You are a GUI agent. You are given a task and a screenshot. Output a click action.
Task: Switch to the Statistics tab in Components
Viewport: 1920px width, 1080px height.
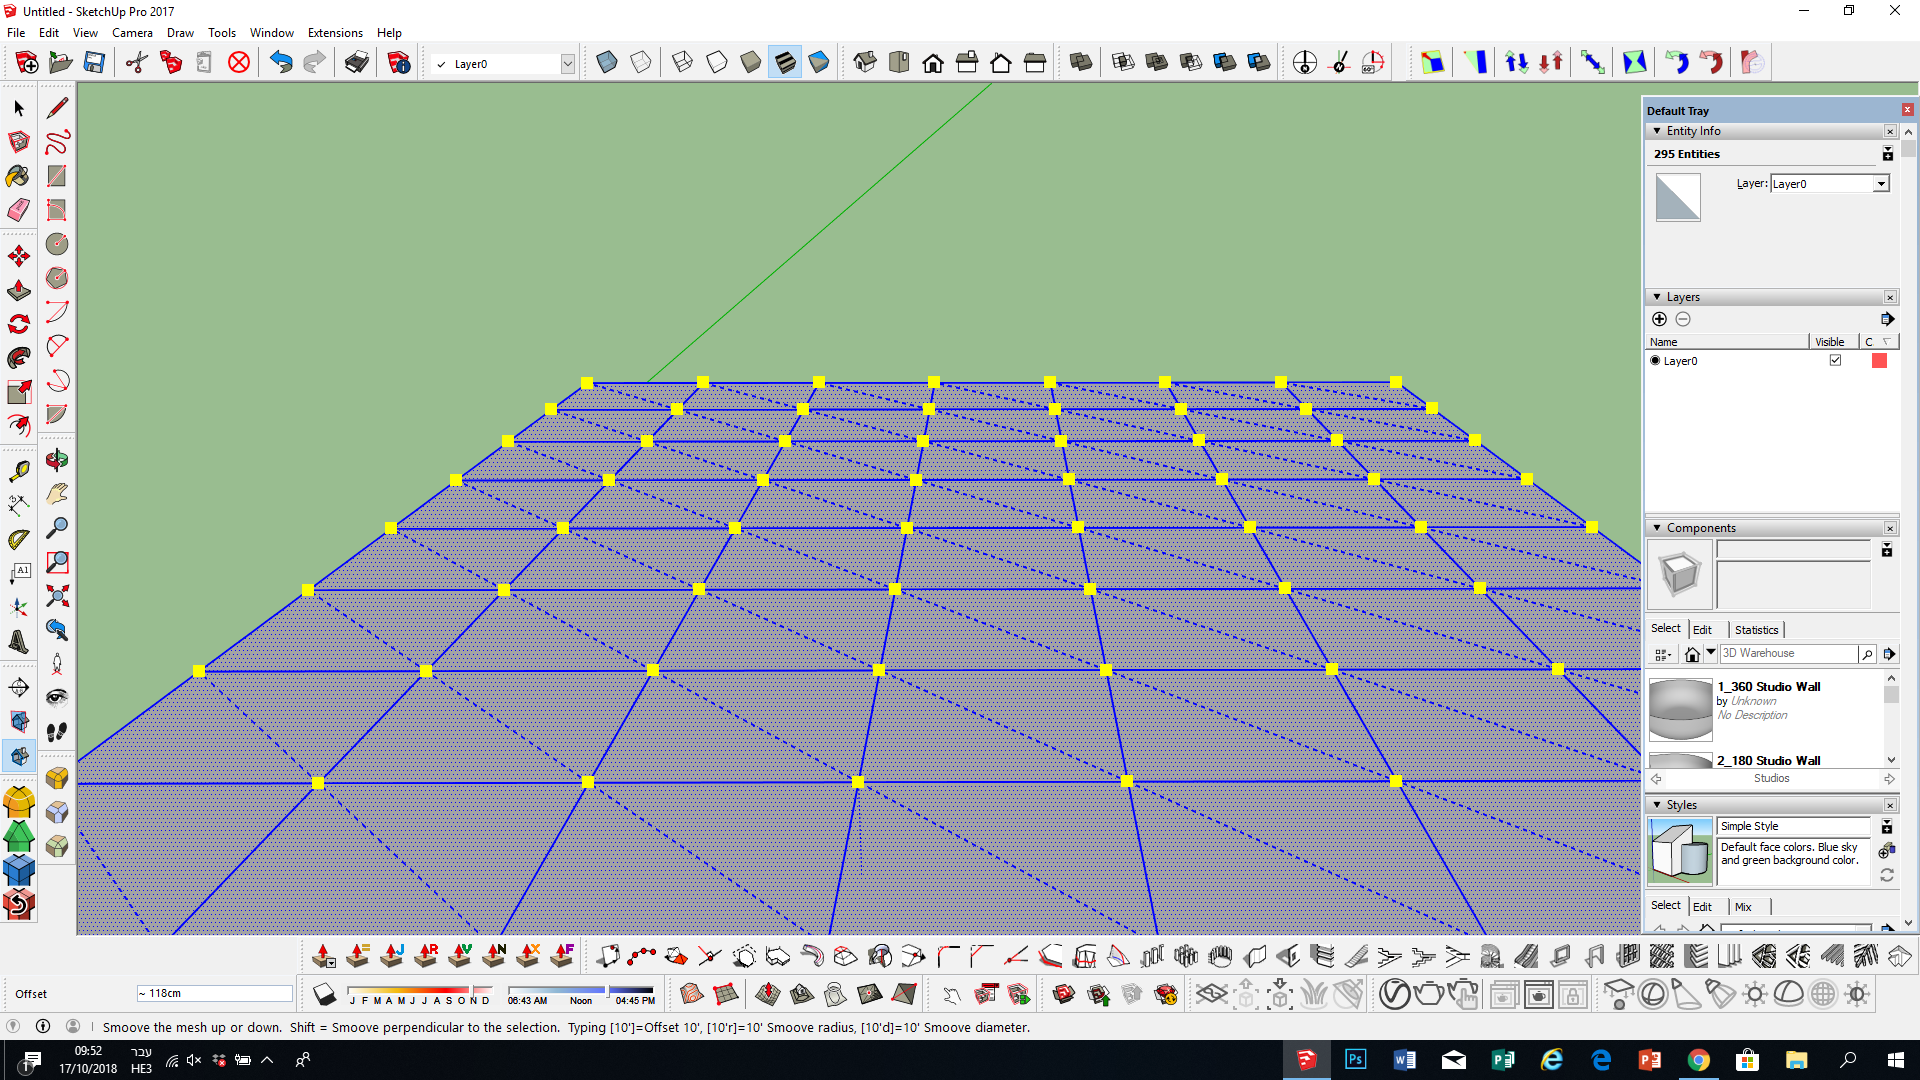coord(1756,630)
